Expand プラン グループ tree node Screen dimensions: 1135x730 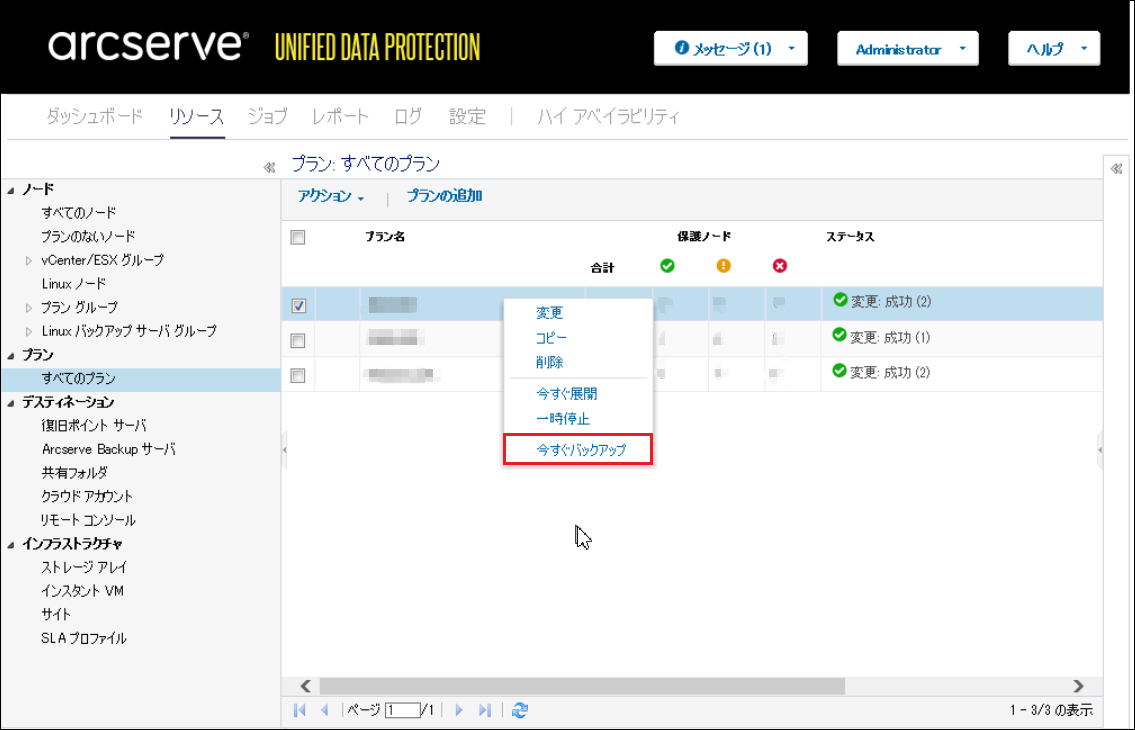[29, 308]
